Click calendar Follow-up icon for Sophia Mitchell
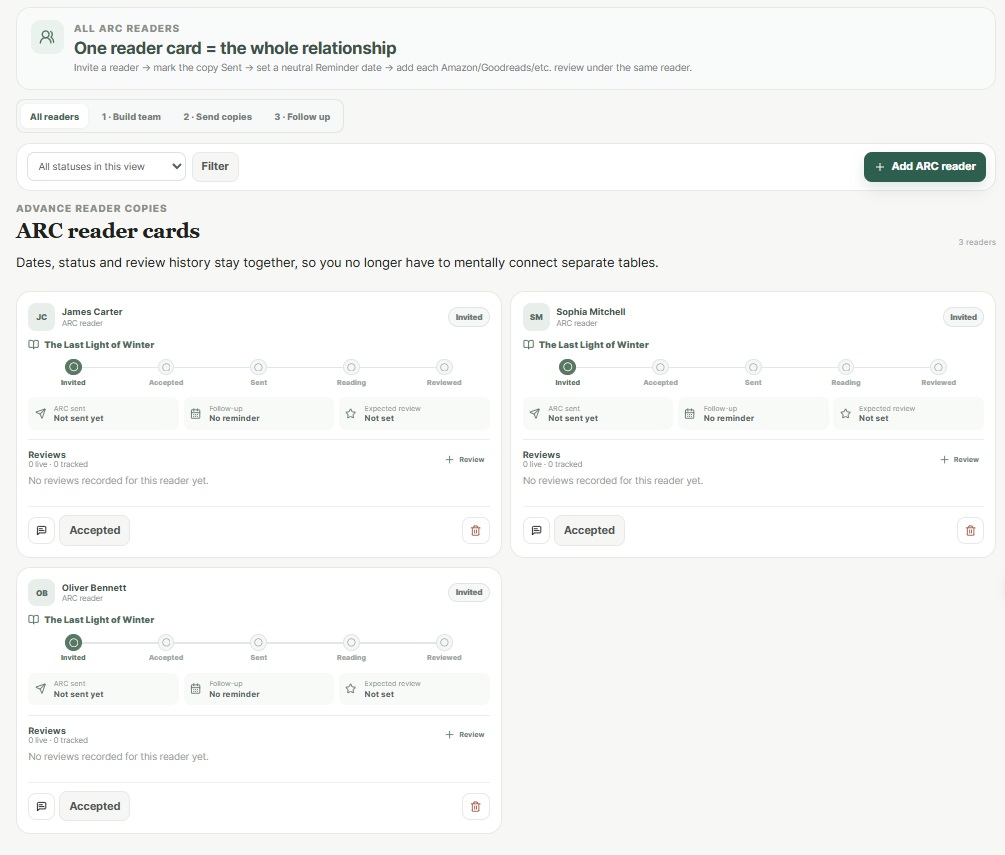1005x855 pixels. tap(690, 414)
